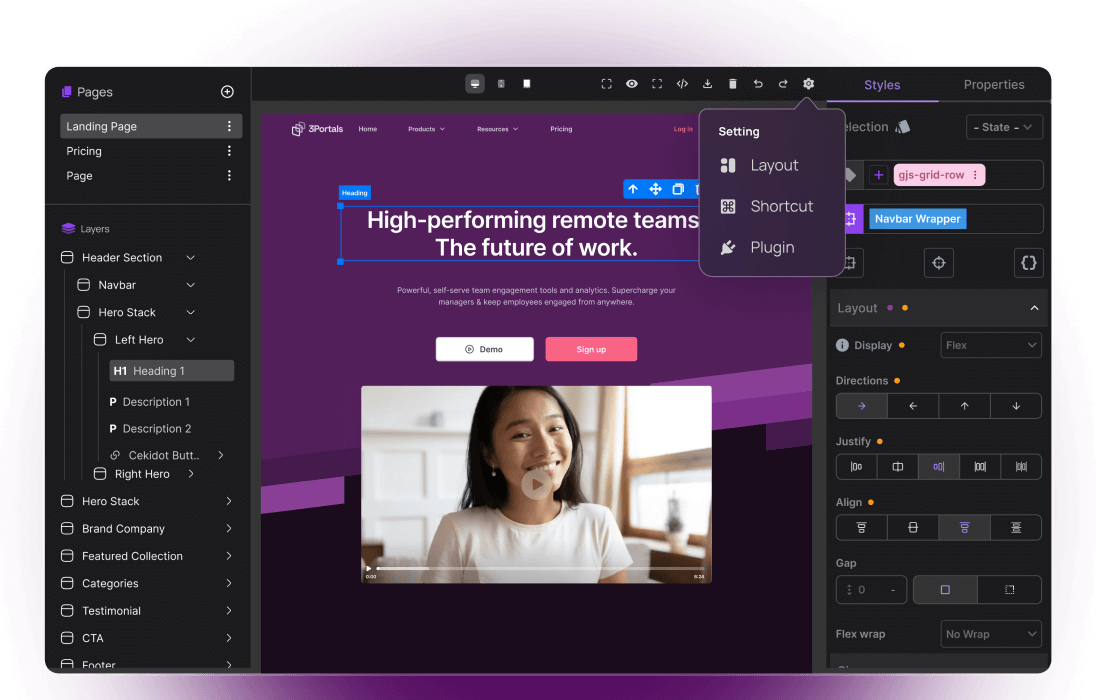The image size is (1096, 700).
Task: Select Description 2 layer
Action: click(x=150, y=429)
